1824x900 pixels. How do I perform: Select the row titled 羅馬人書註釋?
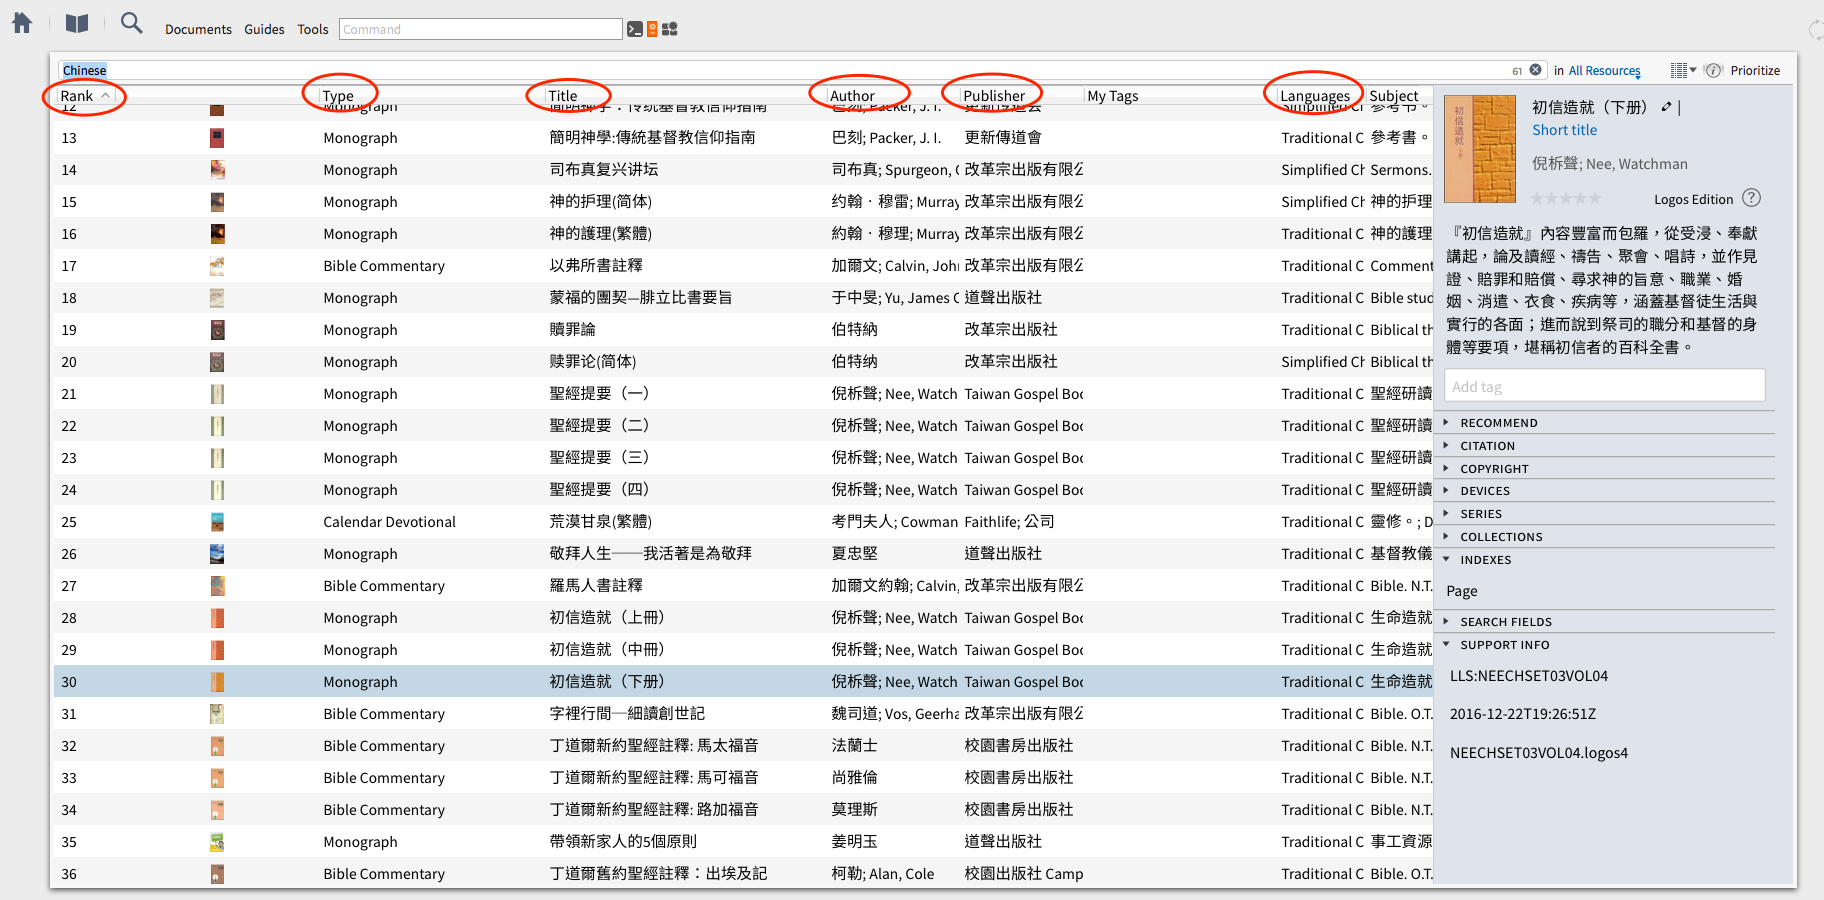click(743, 586)
